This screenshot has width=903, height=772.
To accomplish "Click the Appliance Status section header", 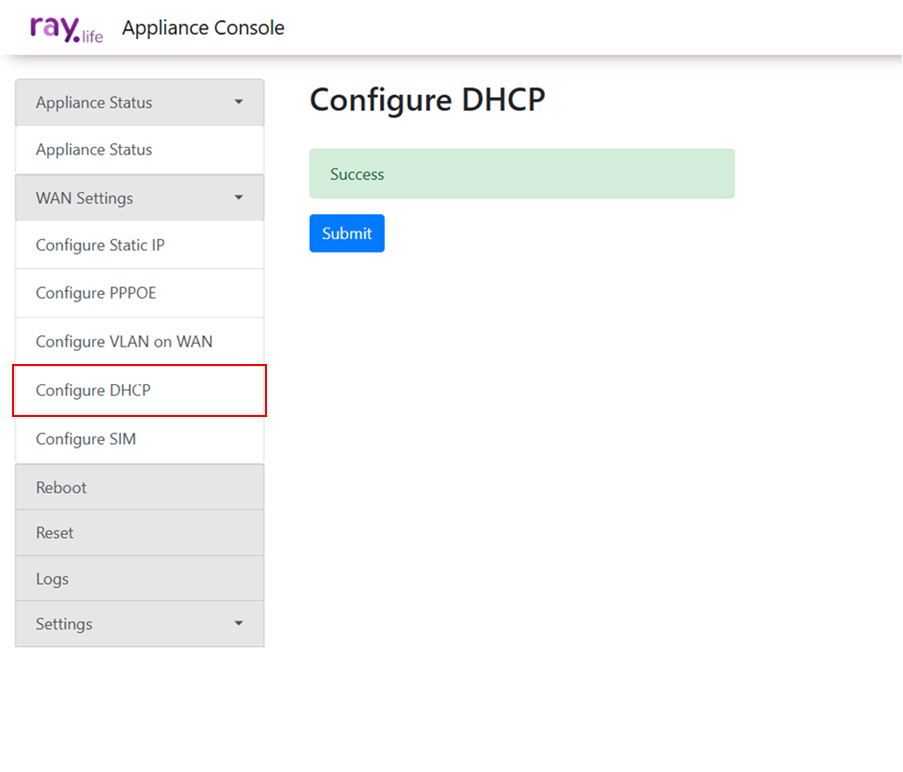I will 94,103.
